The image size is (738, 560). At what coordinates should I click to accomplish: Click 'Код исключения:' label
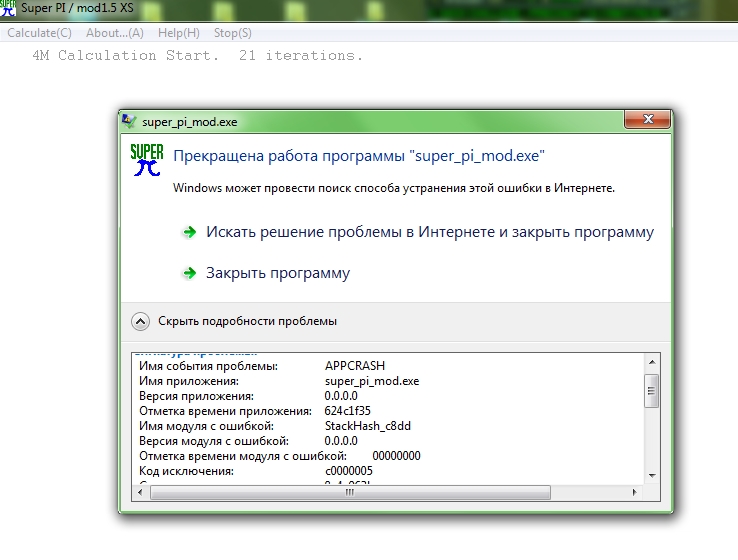pyautogui.click(x=186, y=471)
